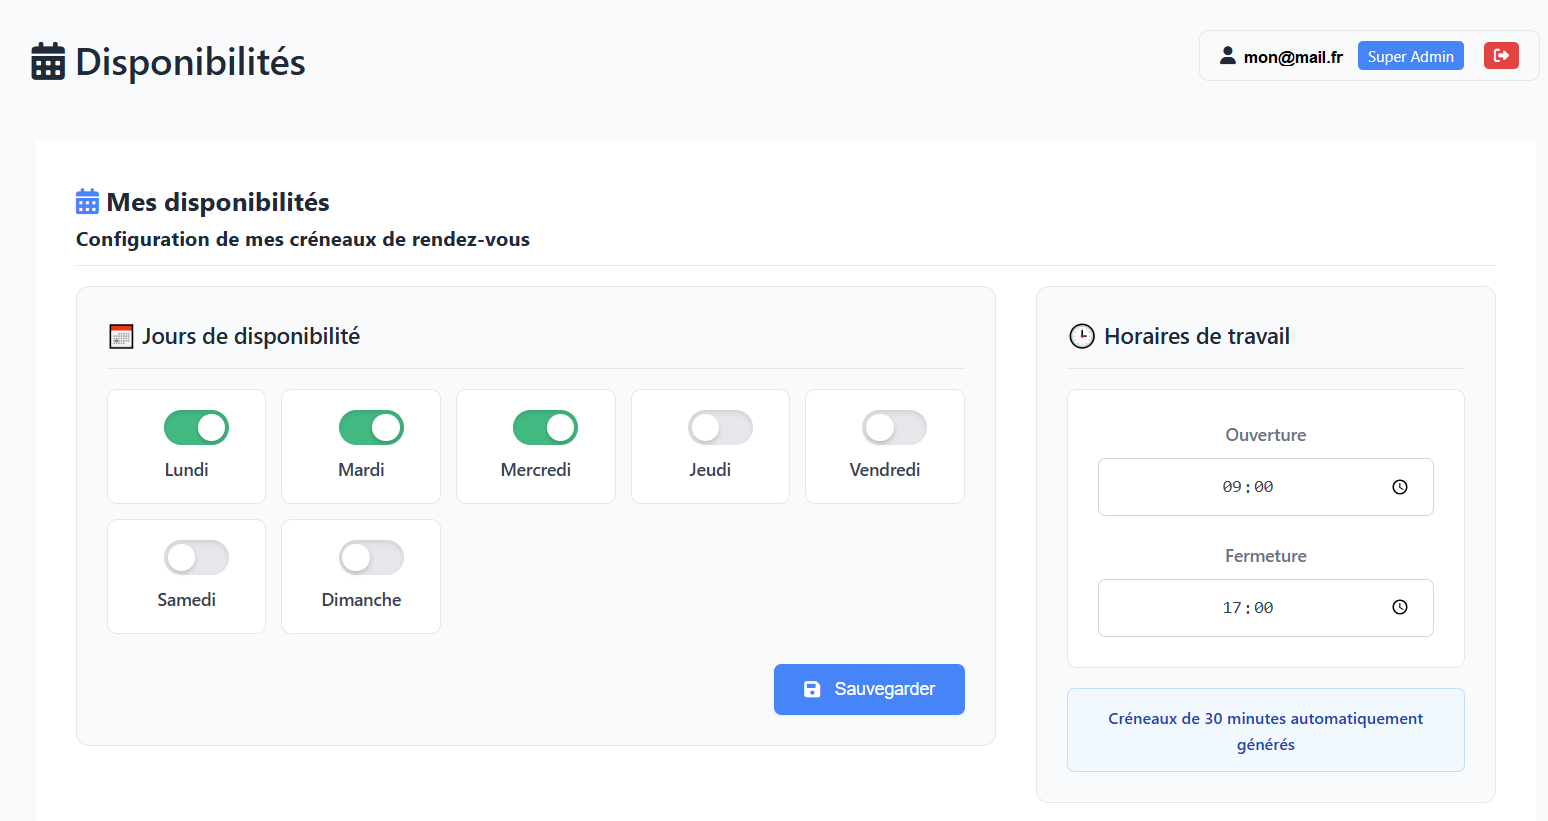The image size is (1548, 821).
Task: Click the Mercredi day label
Action: tap(536, 470)
